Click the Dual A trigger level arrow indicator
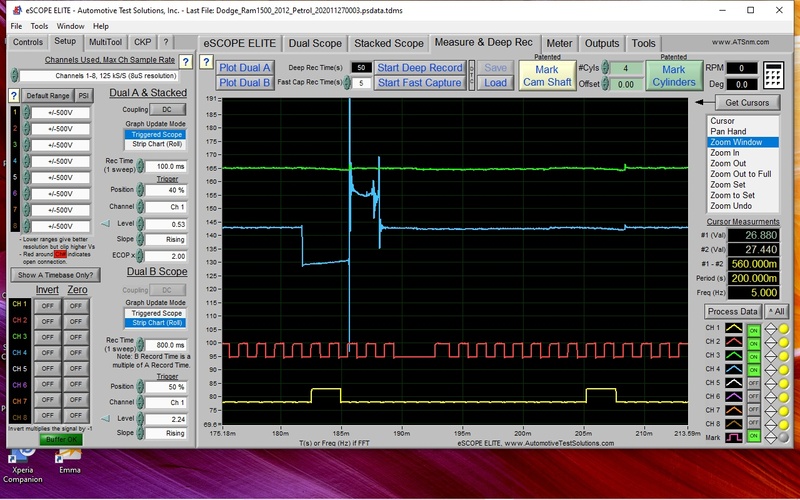Screen dimensions: 800x500 [106, 223]
